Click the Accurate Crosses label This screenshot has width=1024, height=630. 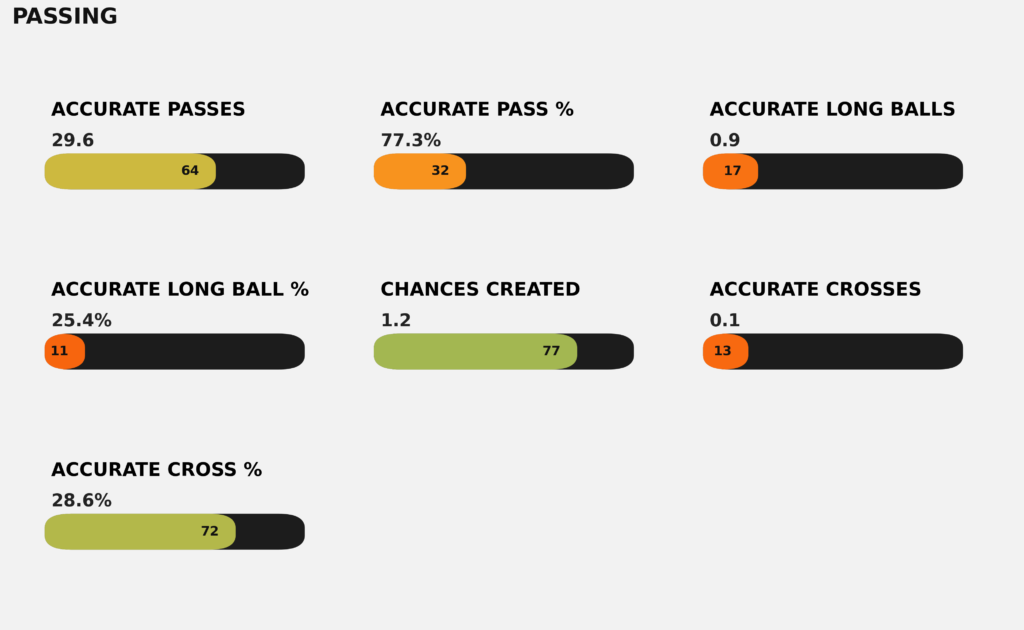tap(815, 290)
